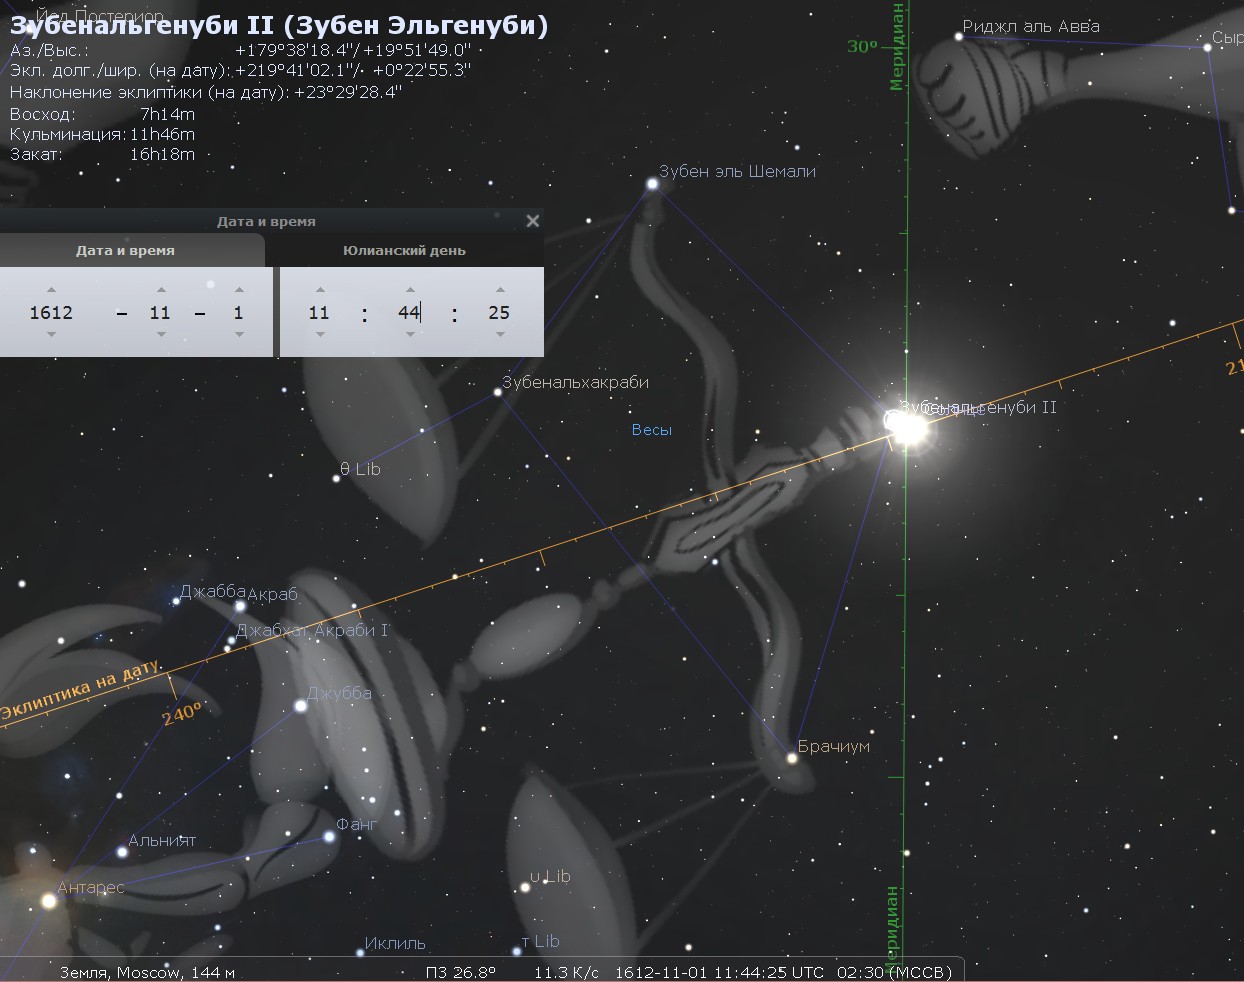Increase the day using its up arrow
Screen dimensions: 1244x982
[238, 290]
